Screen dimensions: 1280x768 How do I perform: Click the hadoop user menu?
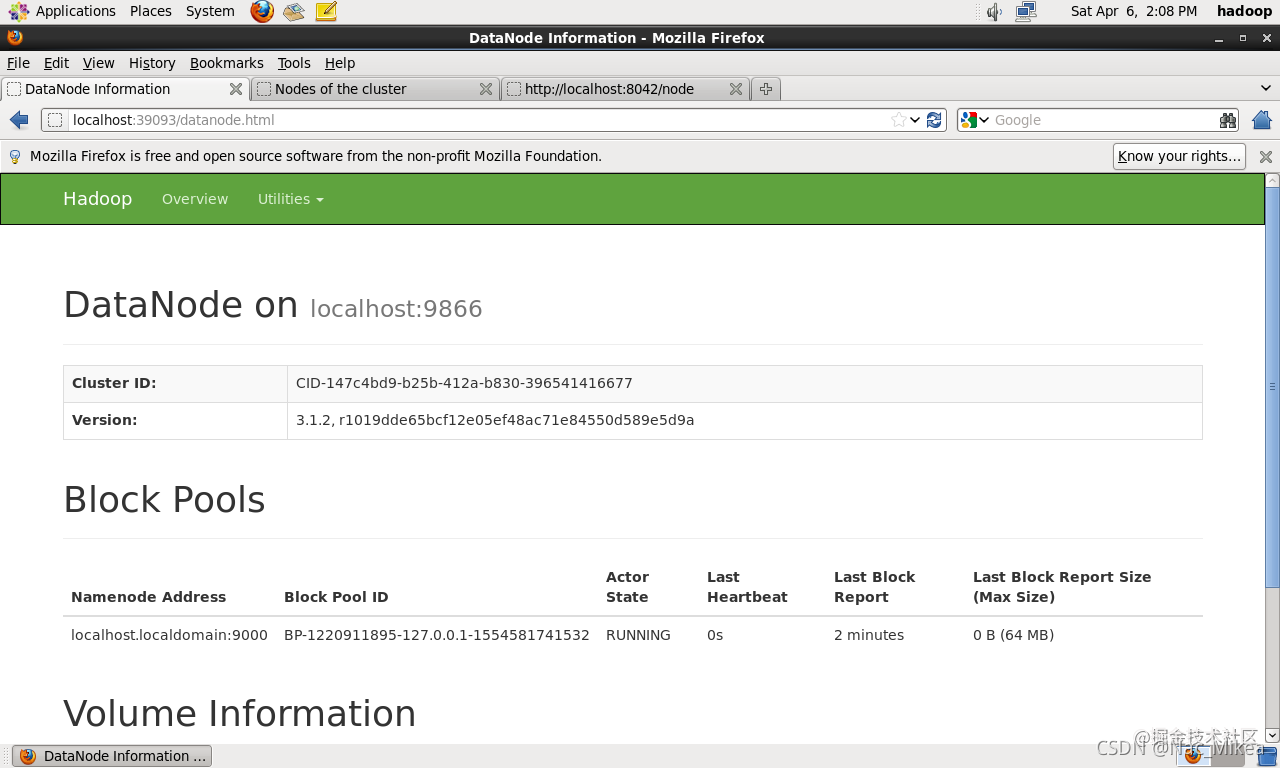[x=1243, y=11]
